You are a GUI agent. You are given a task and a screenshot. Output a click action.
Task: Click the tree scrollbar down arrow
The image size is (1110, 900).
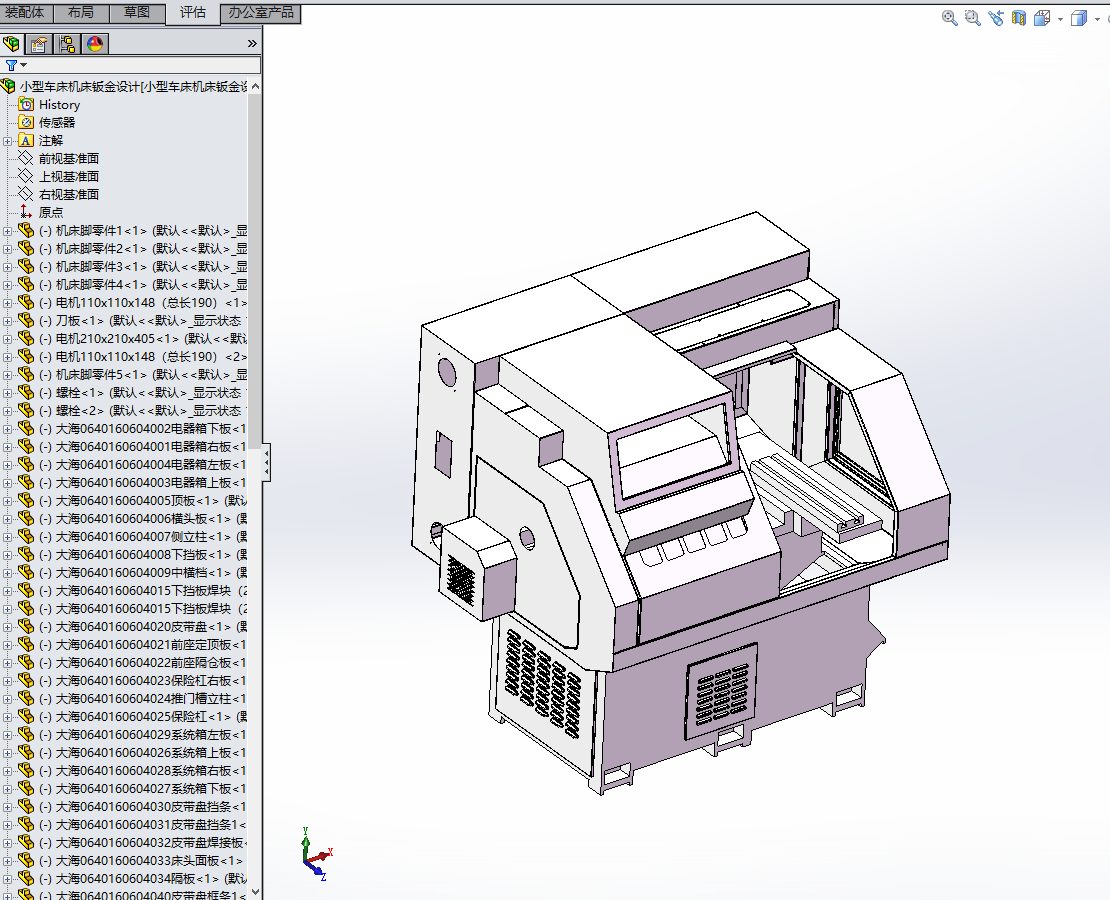click(255, 892)
